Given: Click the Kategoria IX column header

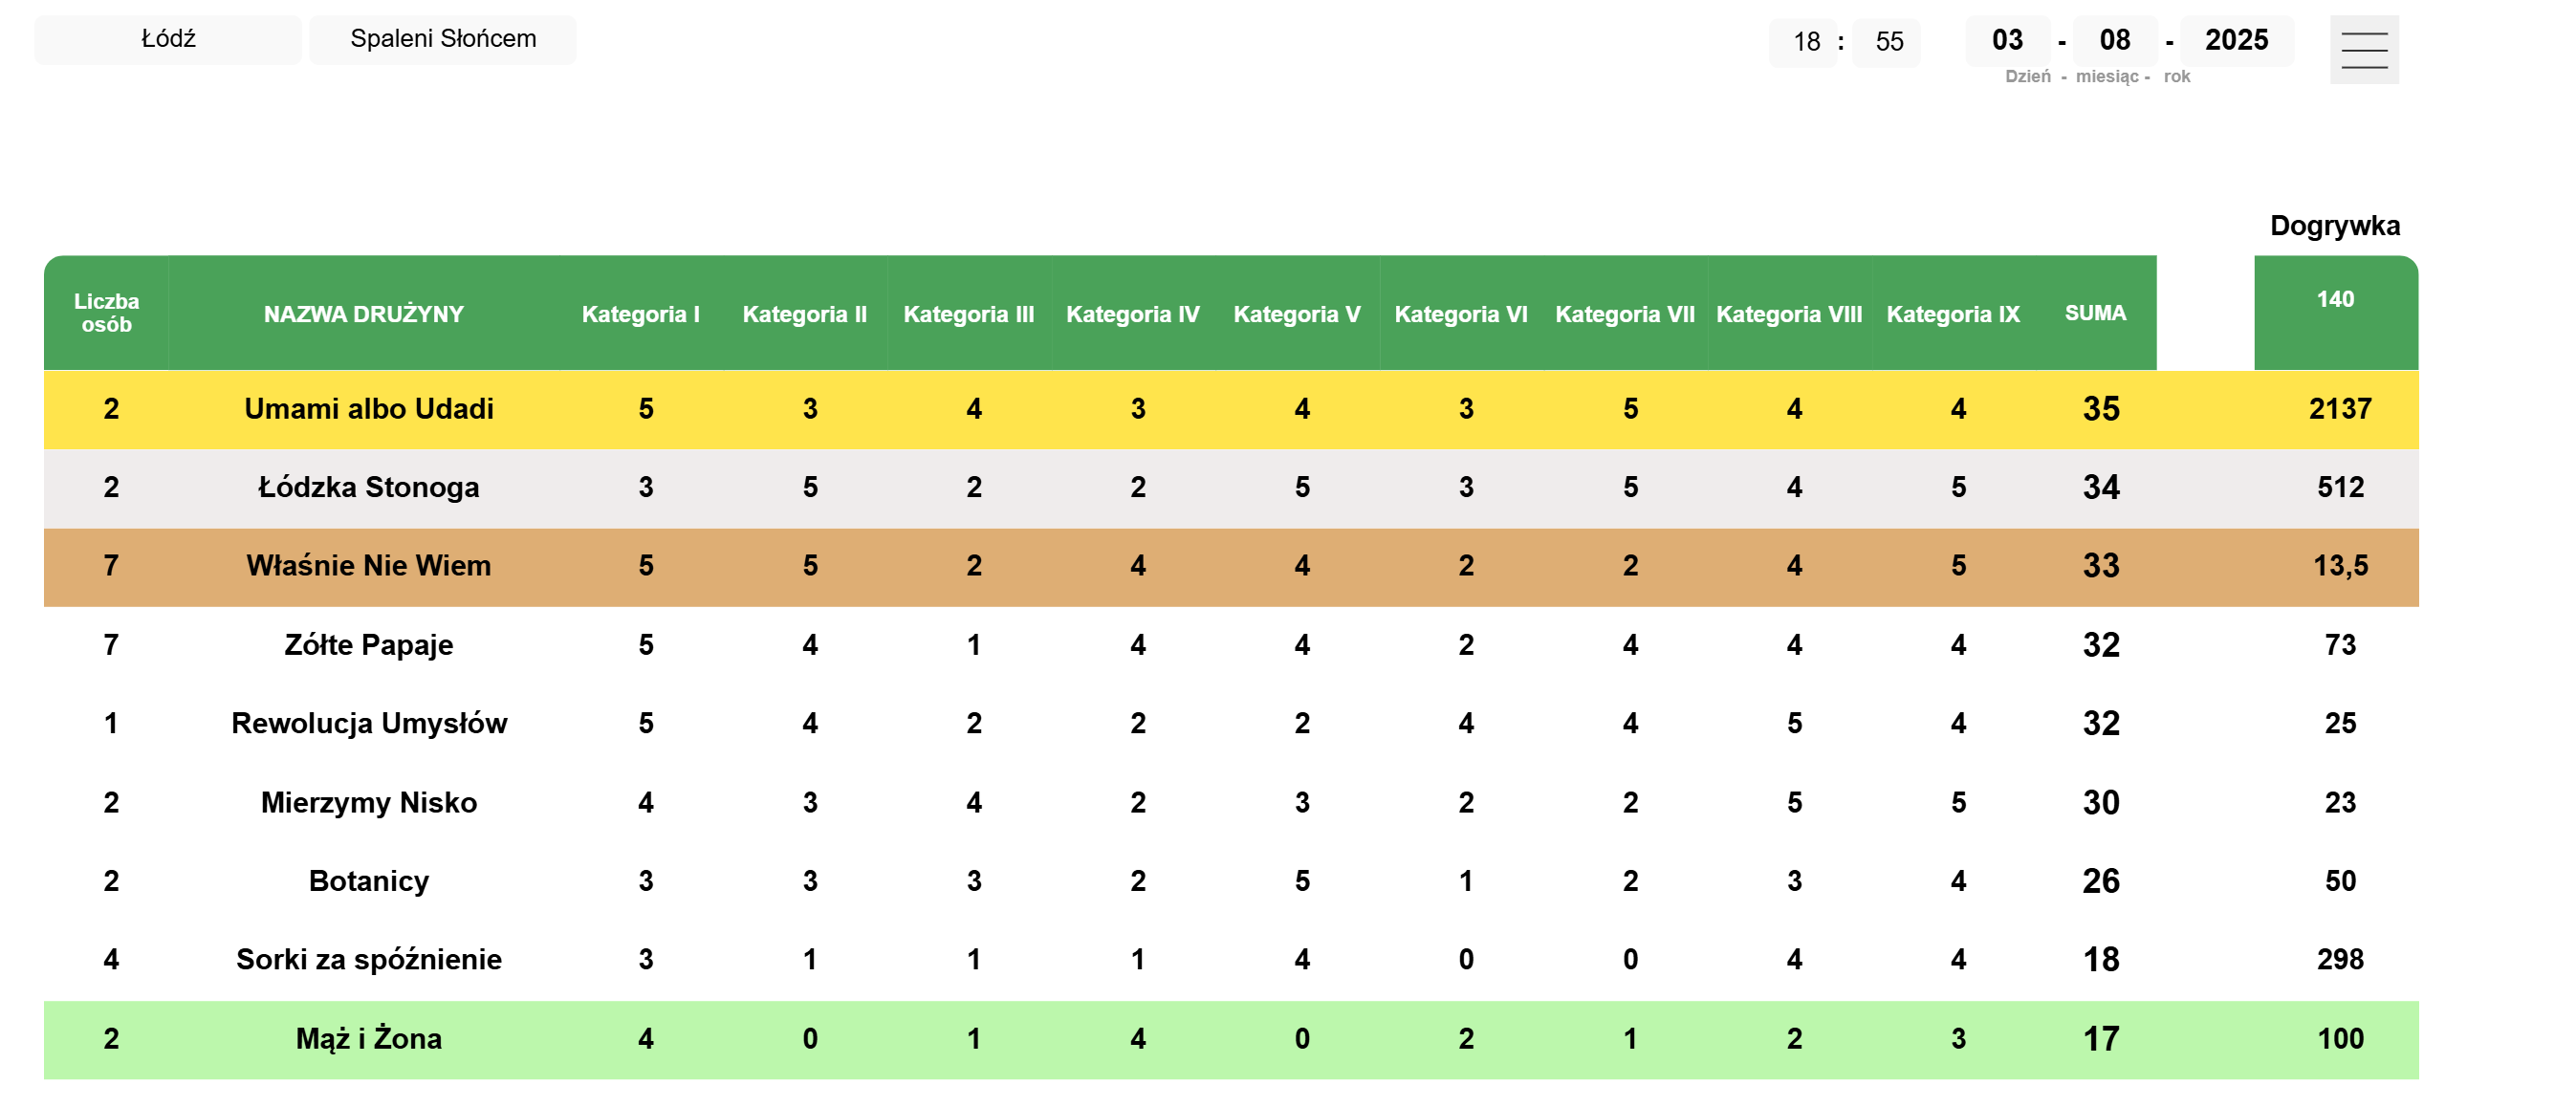Looking at the screenshot, I should pos(1952,314).
